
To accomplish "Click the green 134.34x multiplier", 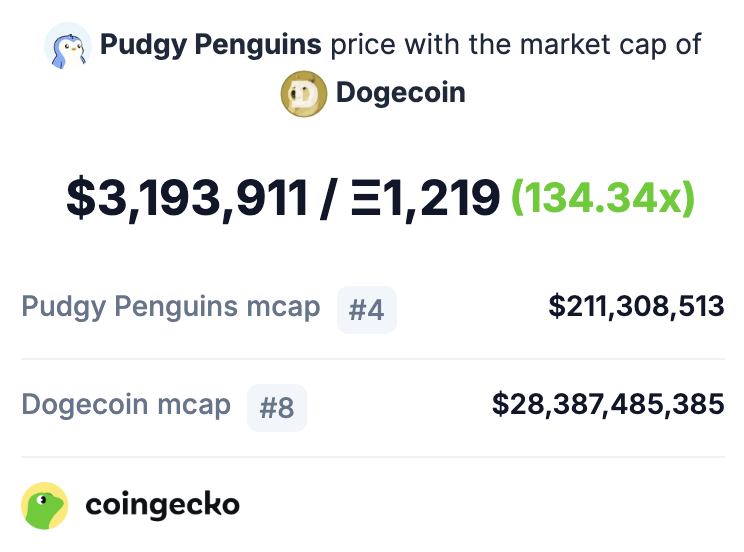I will (x=603, y=198).
